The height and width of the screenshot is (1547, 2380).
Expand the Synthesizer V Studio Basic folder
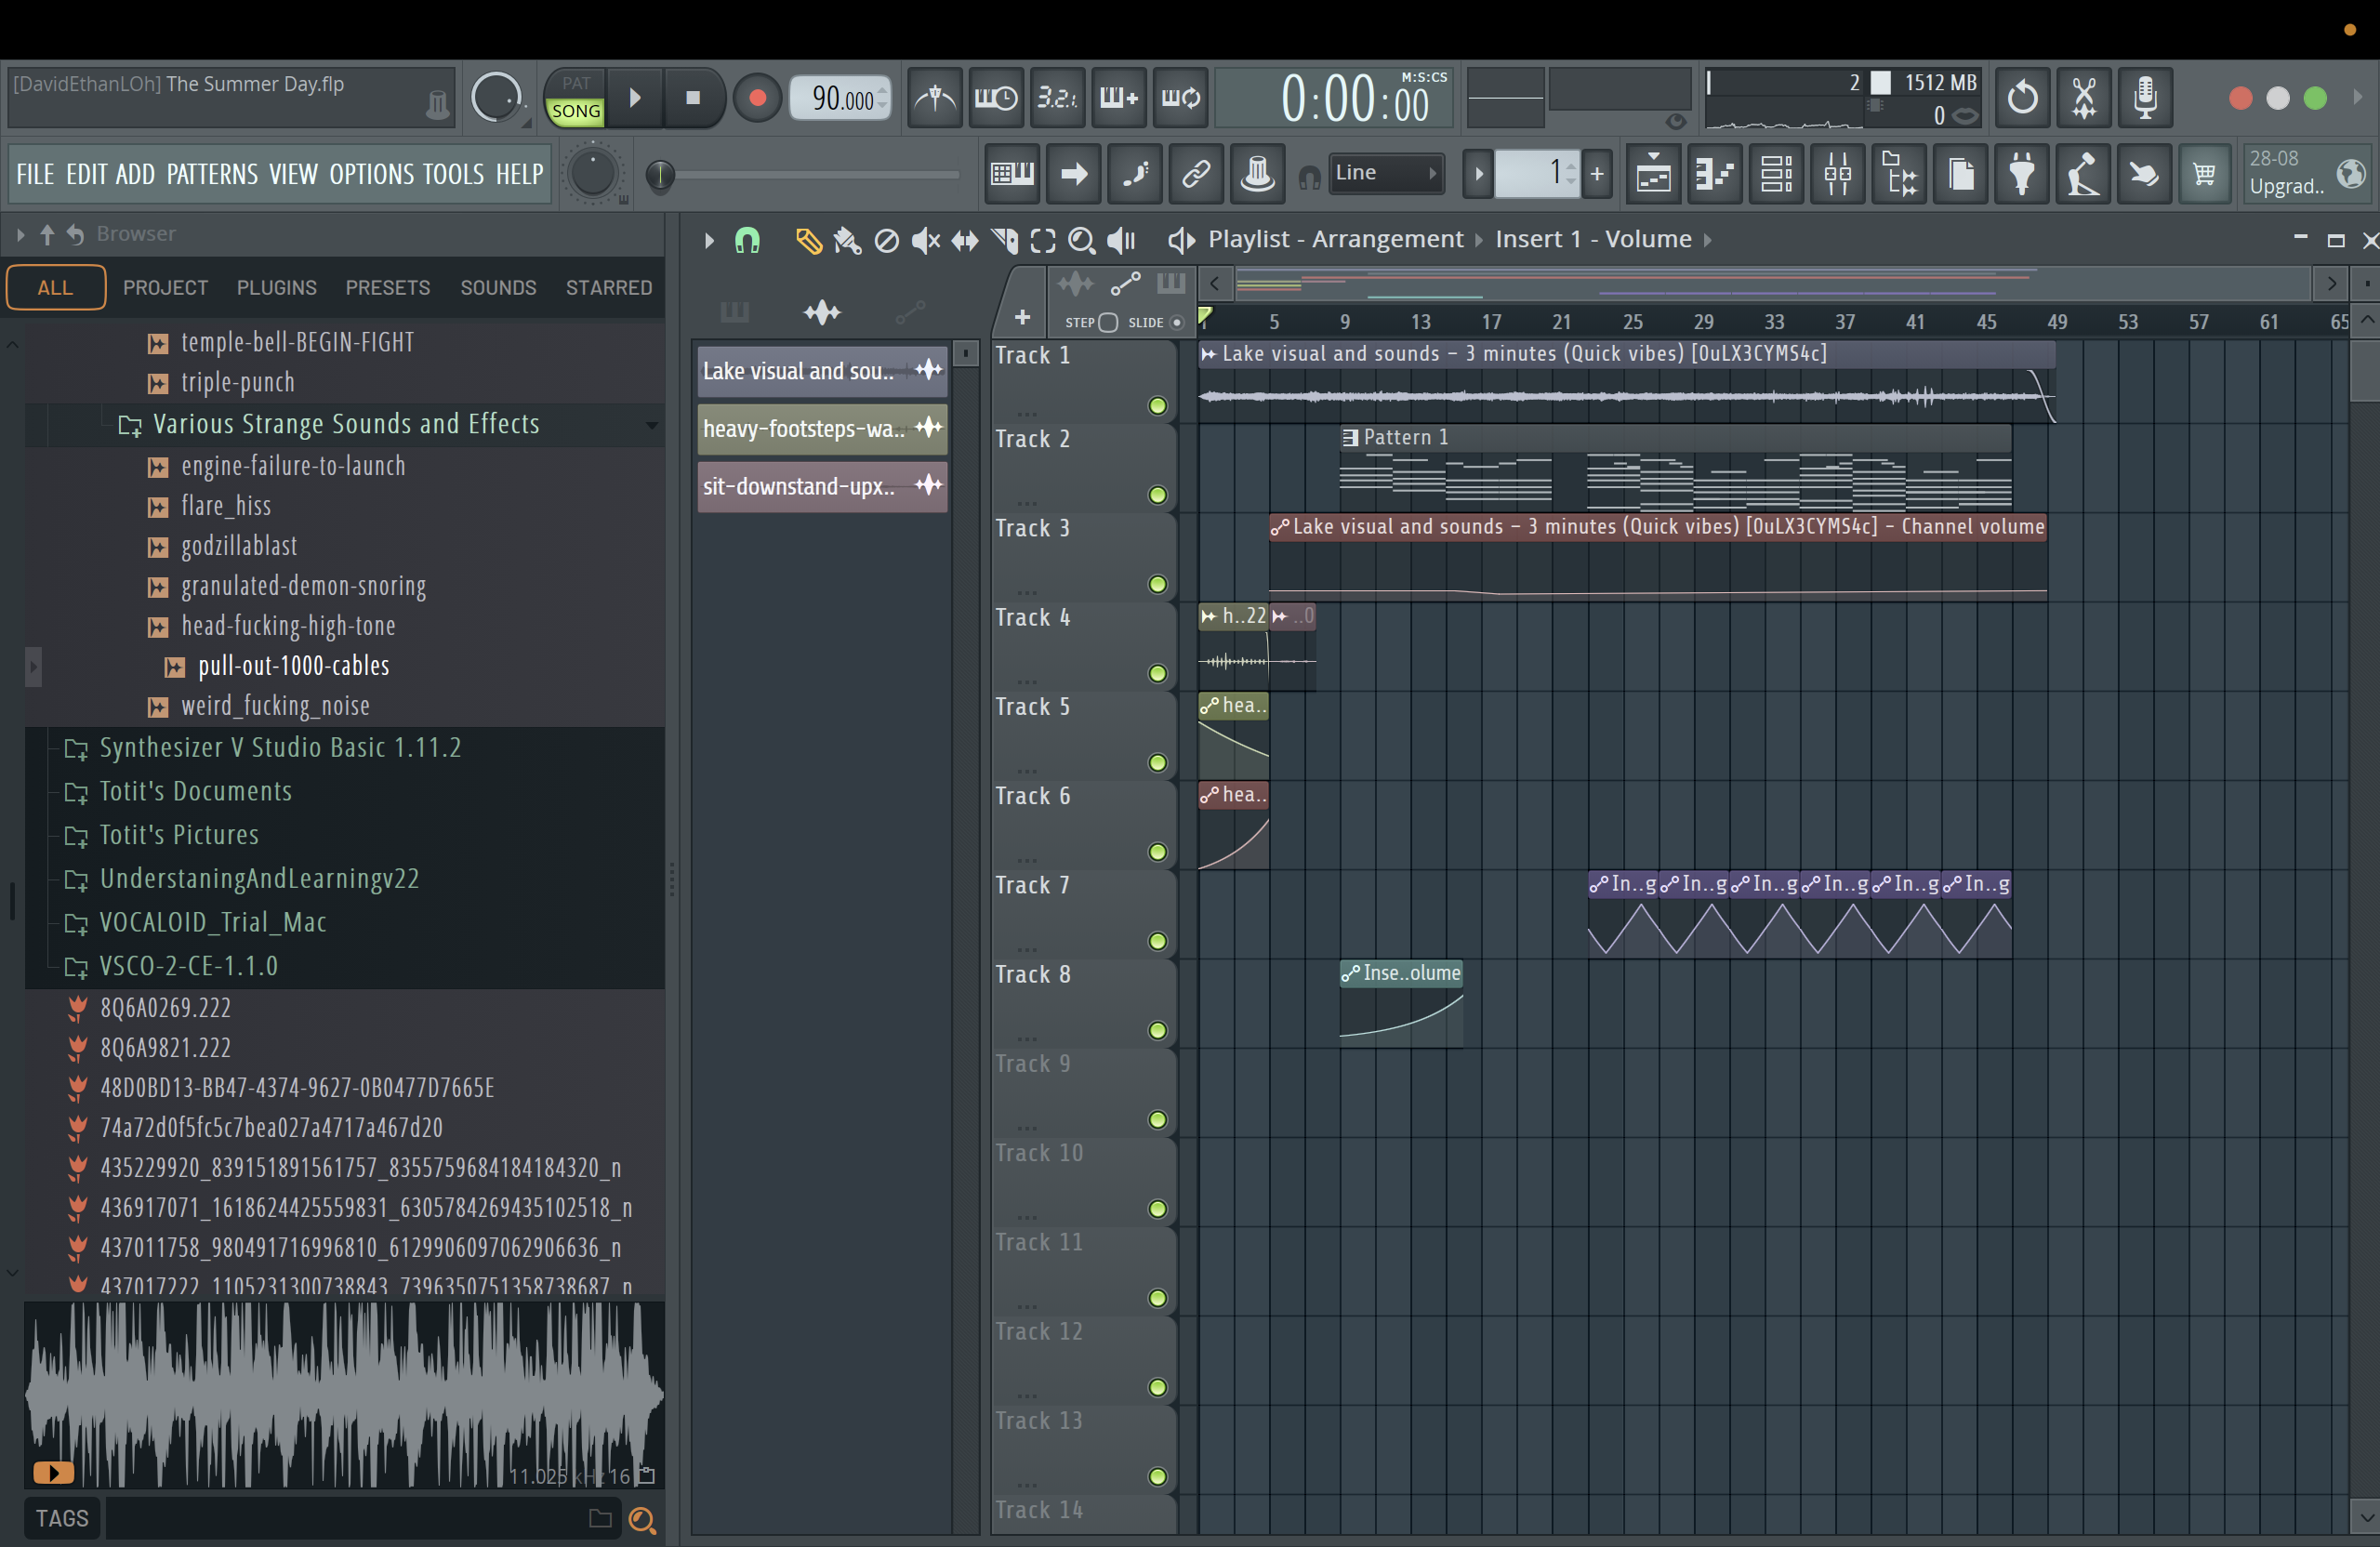tap(280, 748)
